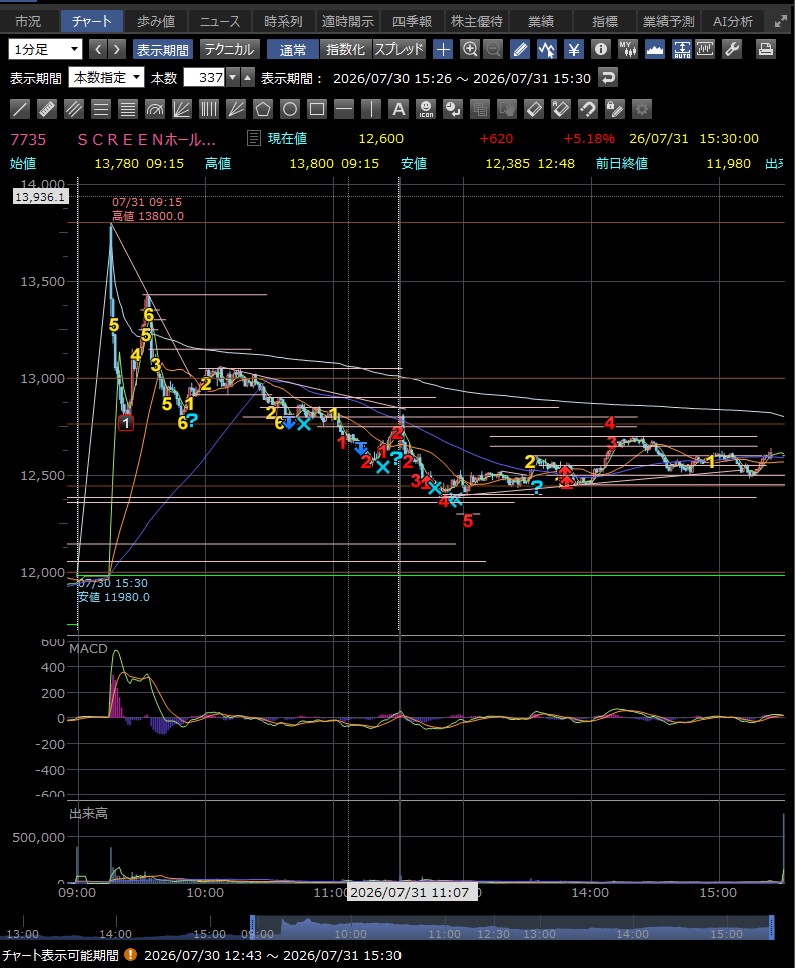Screen dimensions: 796x968
Task: Switch to the ニュース tab
Action: pos(219,21)
